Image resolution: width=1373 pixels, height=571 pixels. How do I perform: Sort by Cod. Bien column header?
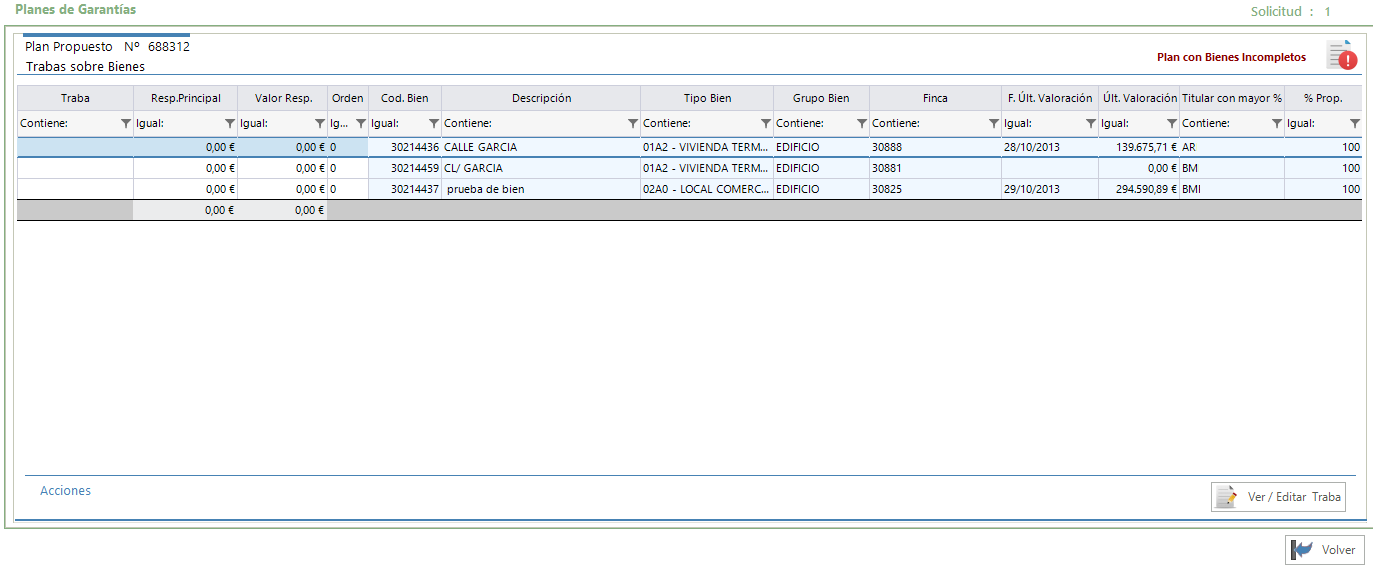coord(405,98)
